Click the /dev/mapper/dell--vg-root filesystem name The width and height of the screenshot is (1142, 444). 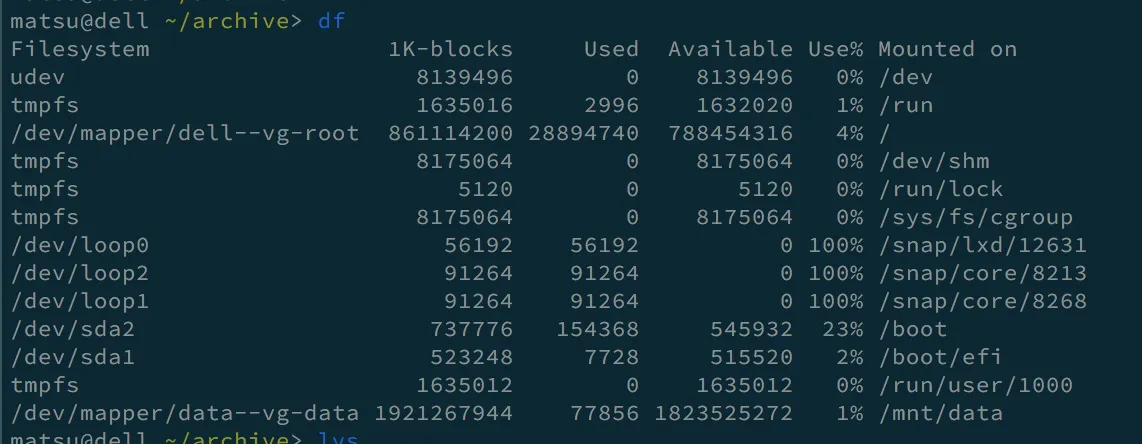click(185, 133)
